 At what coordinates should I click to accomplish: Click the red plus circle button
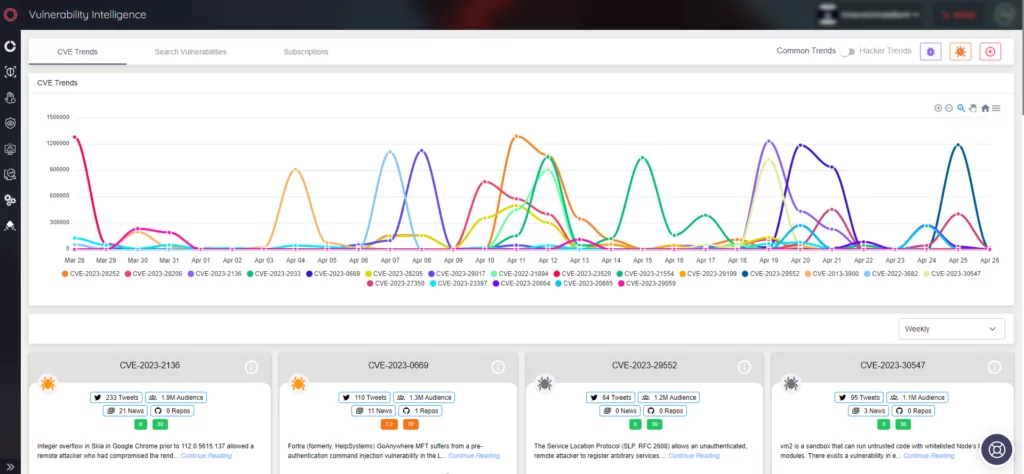click(x=990, y=52)
